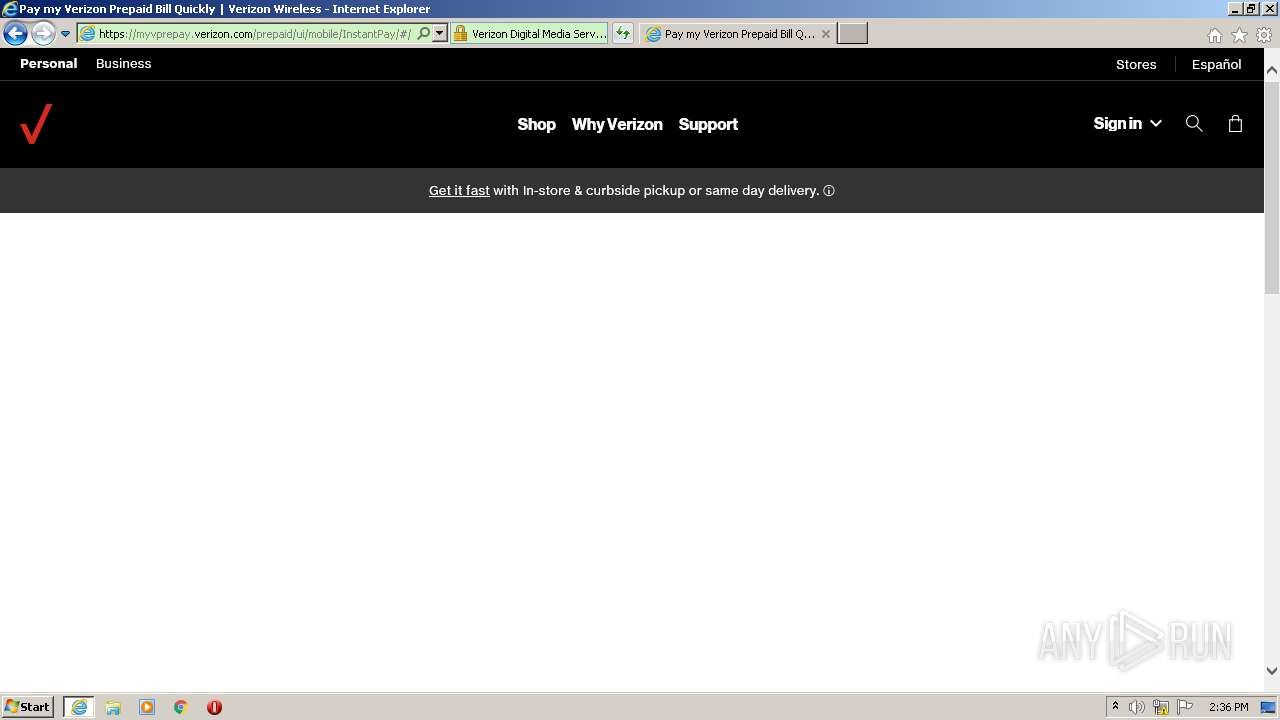This screenshot has width=1280, height=720.
Task: Click inside the address bar URL field
Action: point(254,34)
